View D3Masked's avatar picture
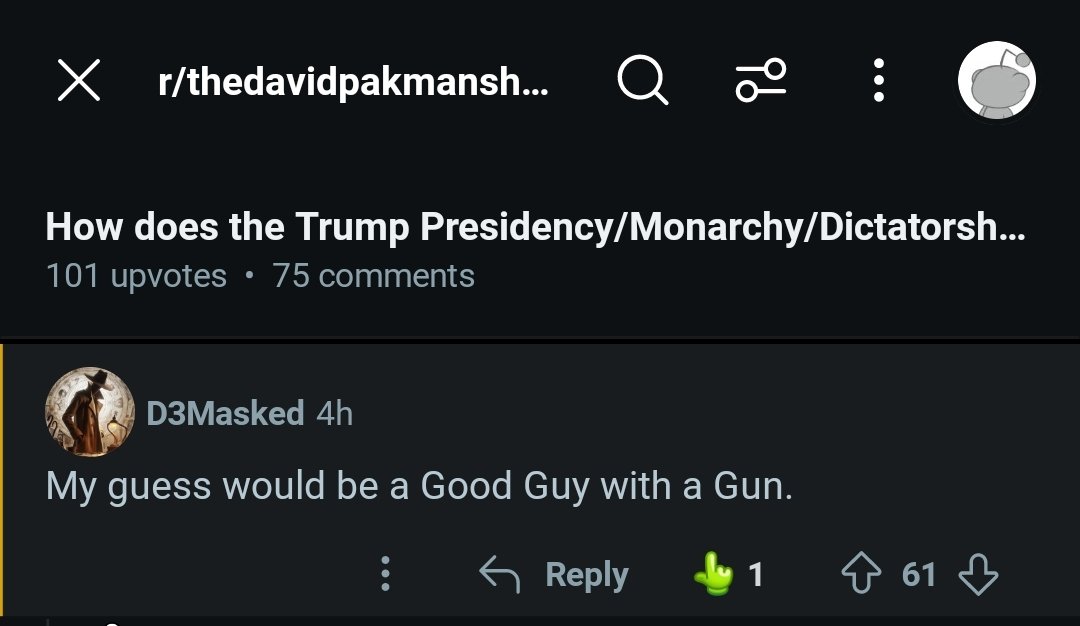 [x=89, y=412]
